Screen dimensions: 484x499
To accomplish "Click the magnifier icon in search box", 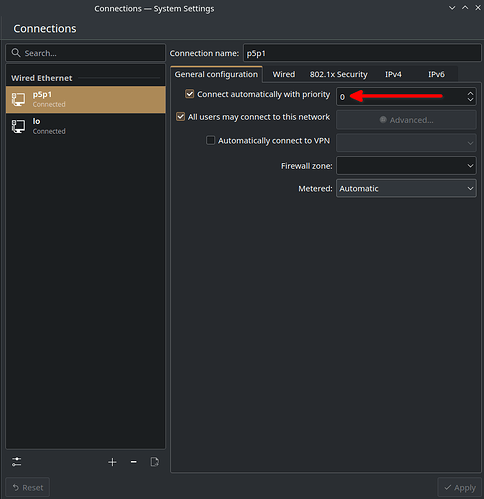I will tap(16, 53).
